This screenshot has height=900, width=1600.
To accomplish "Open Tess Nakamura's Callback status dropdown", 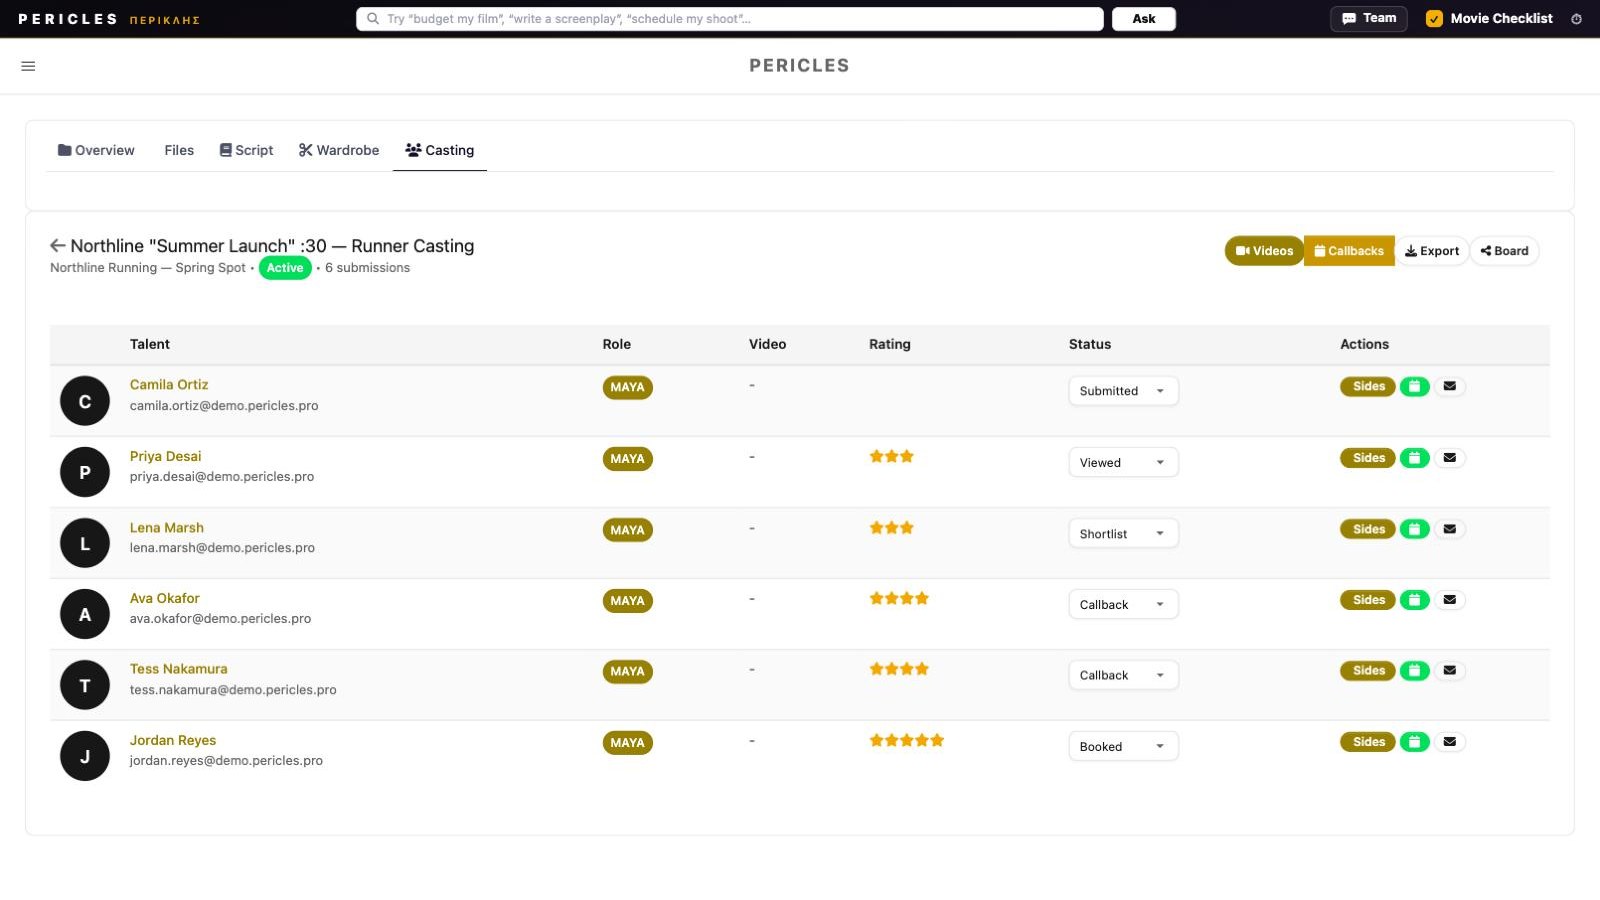I will [x=1123, y=675].
